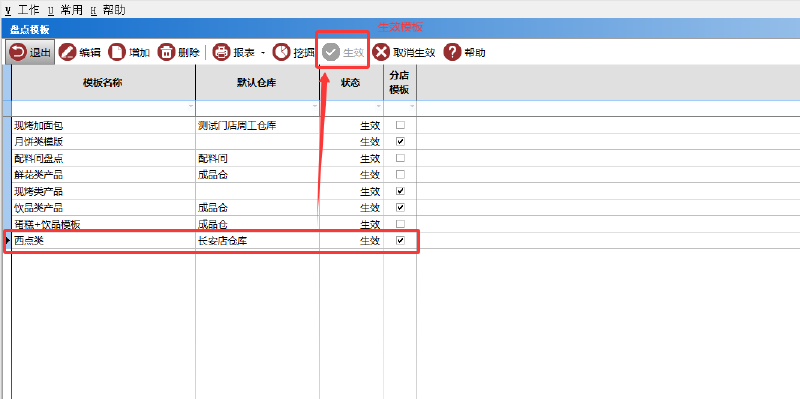Open the 分店模板 column filter dropdown

coord(412,107)
